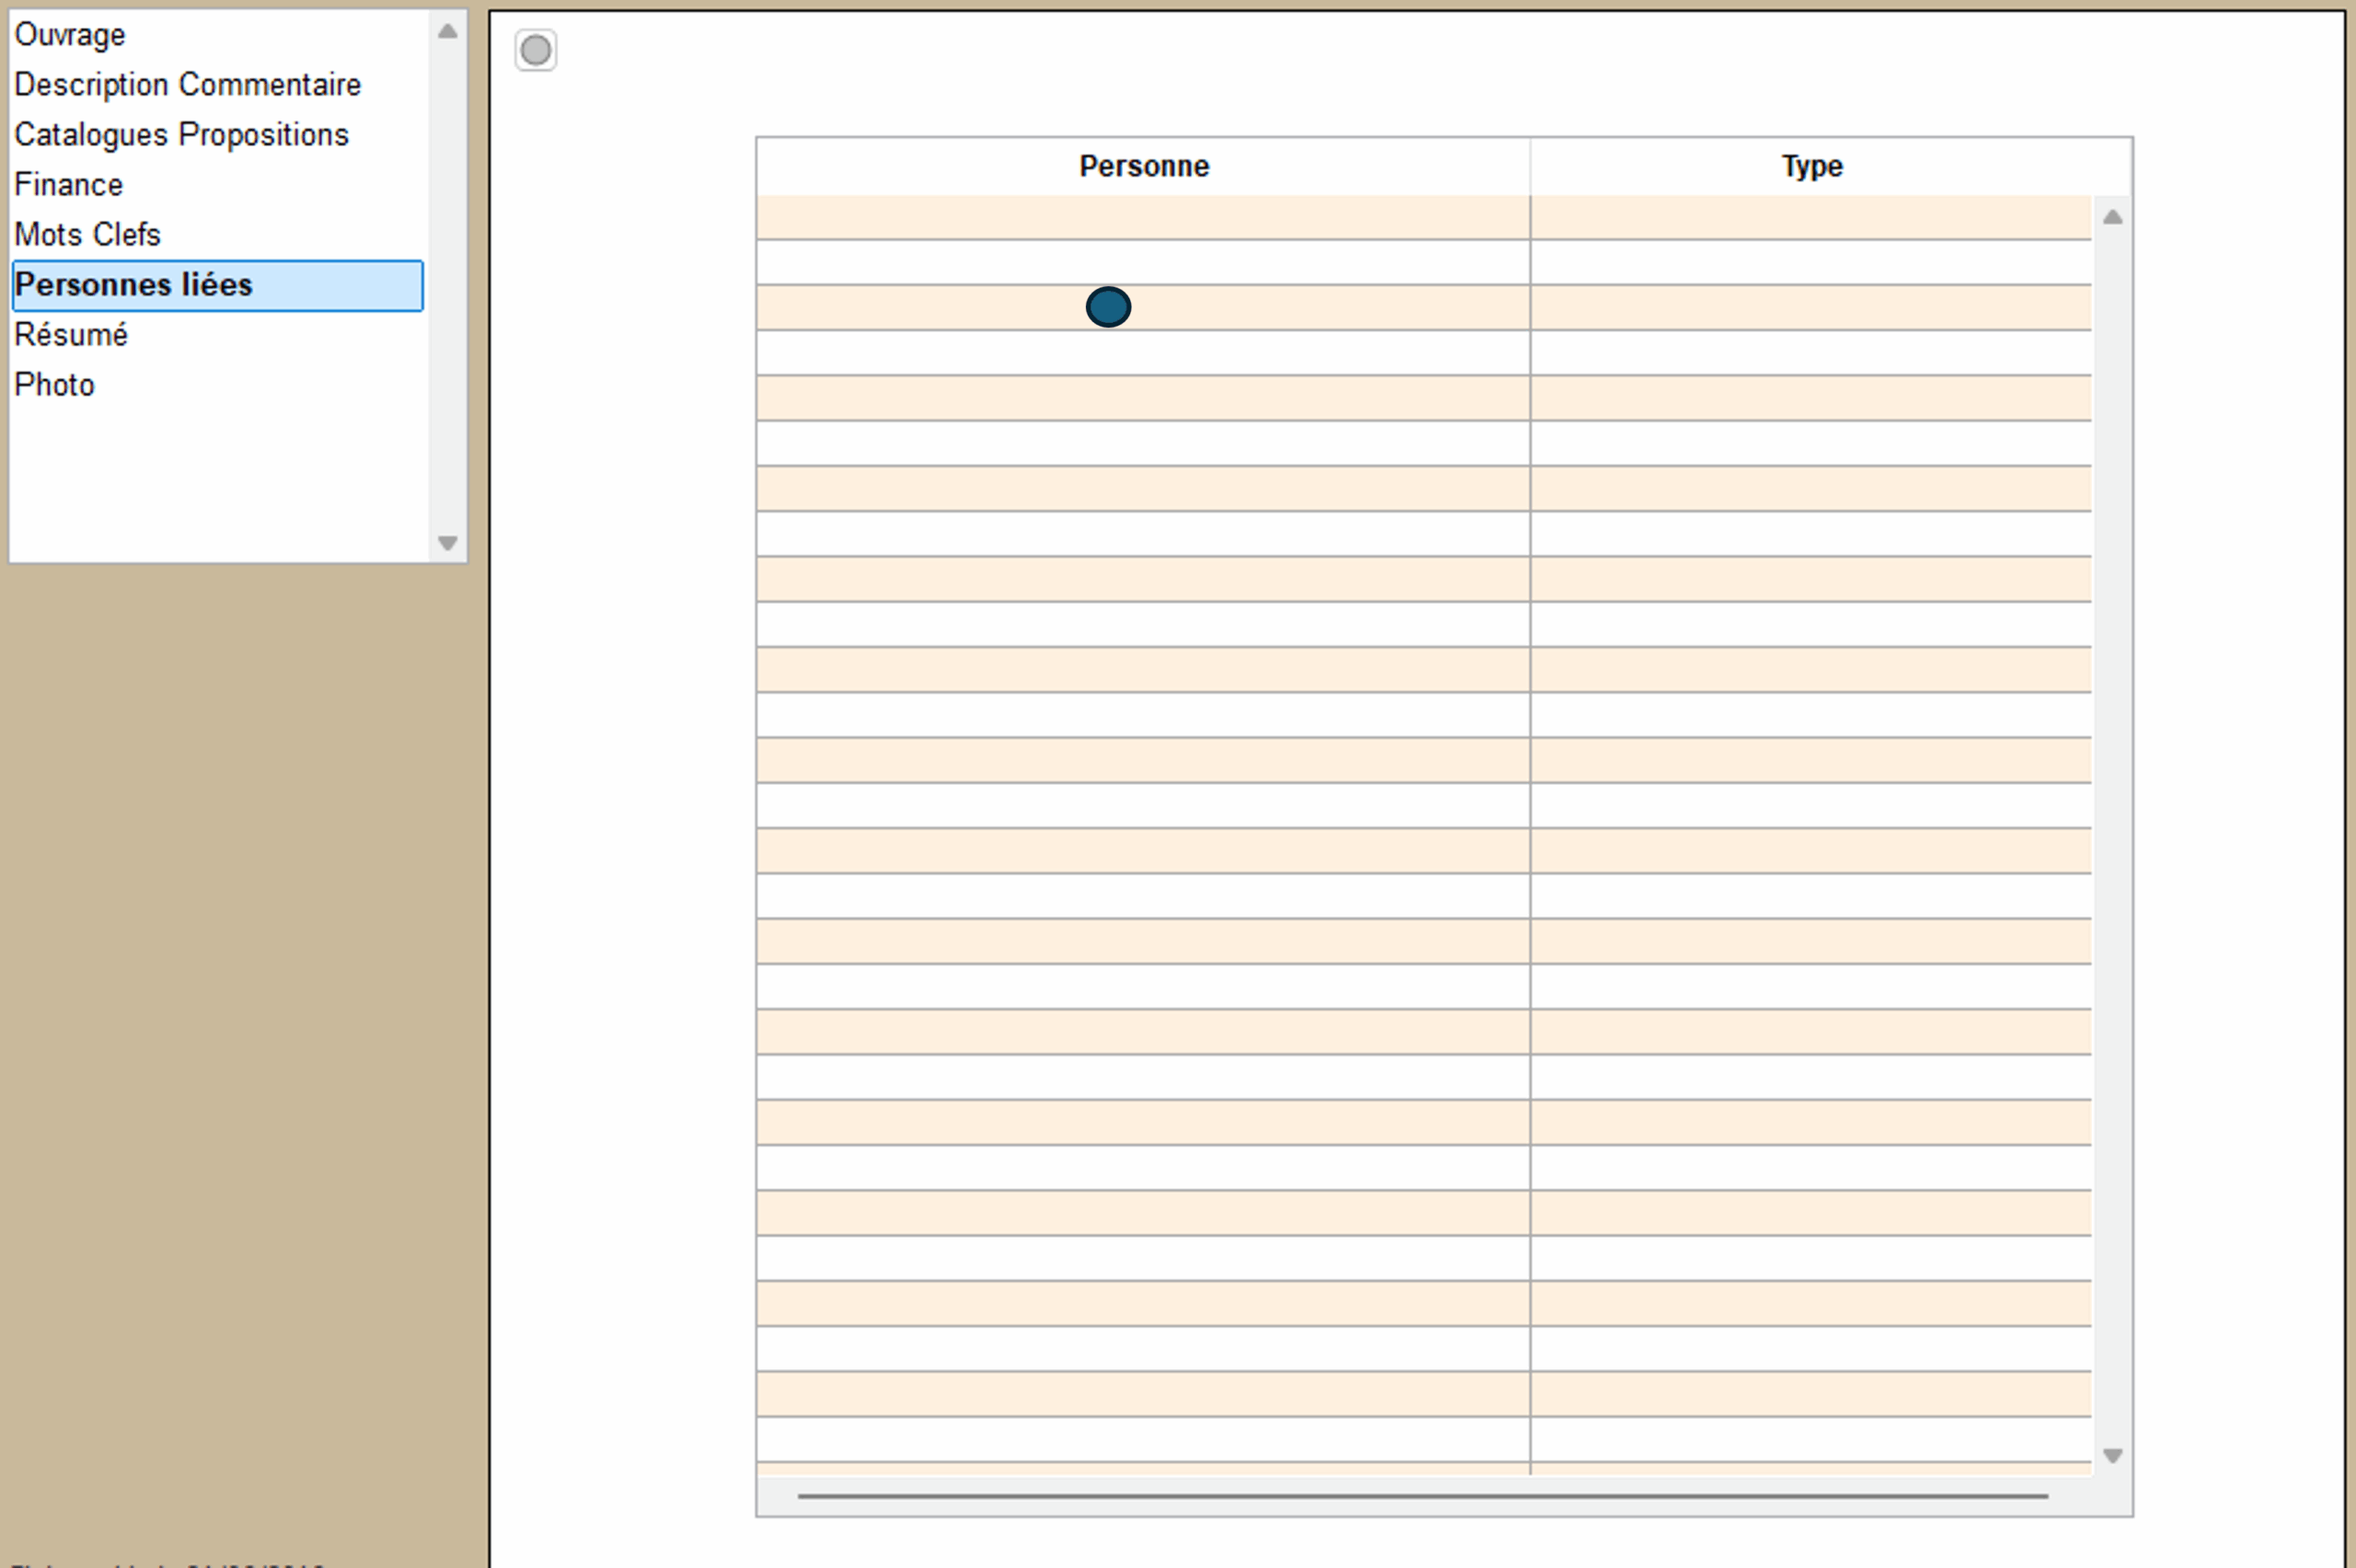
Task: Click the first empty Type cell
Action: (x=1810, y=217)
